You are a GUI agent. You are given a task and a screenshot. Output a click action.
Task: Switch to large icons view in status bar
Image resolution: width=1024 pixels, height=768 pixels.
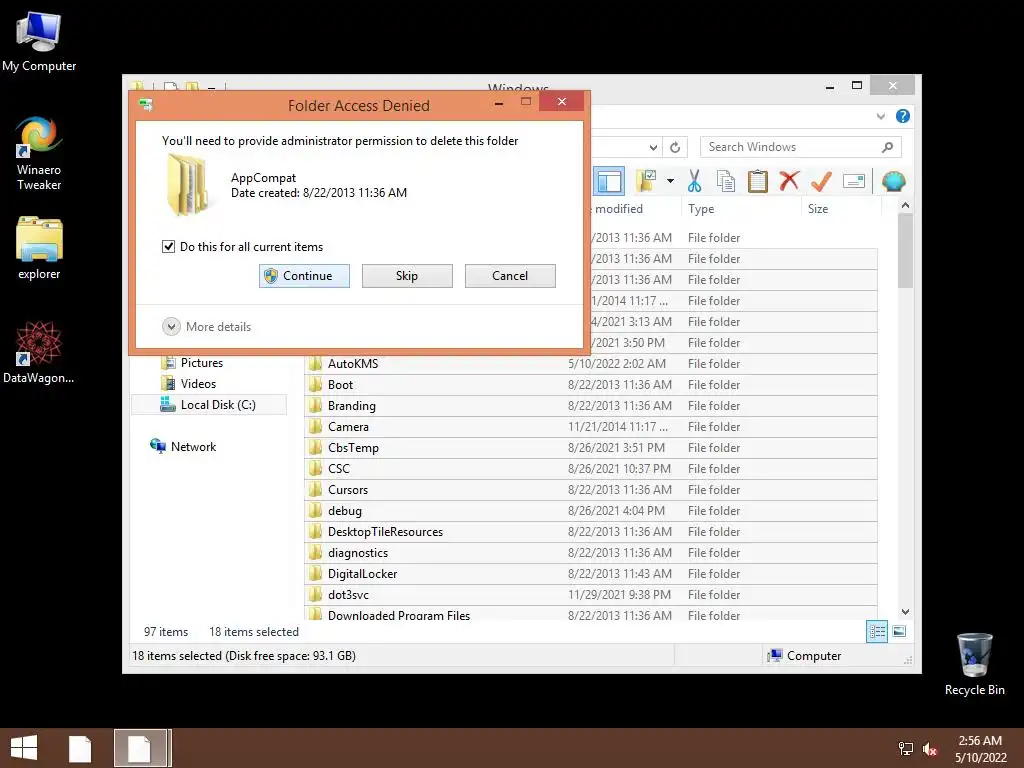(x=899, y=632)
